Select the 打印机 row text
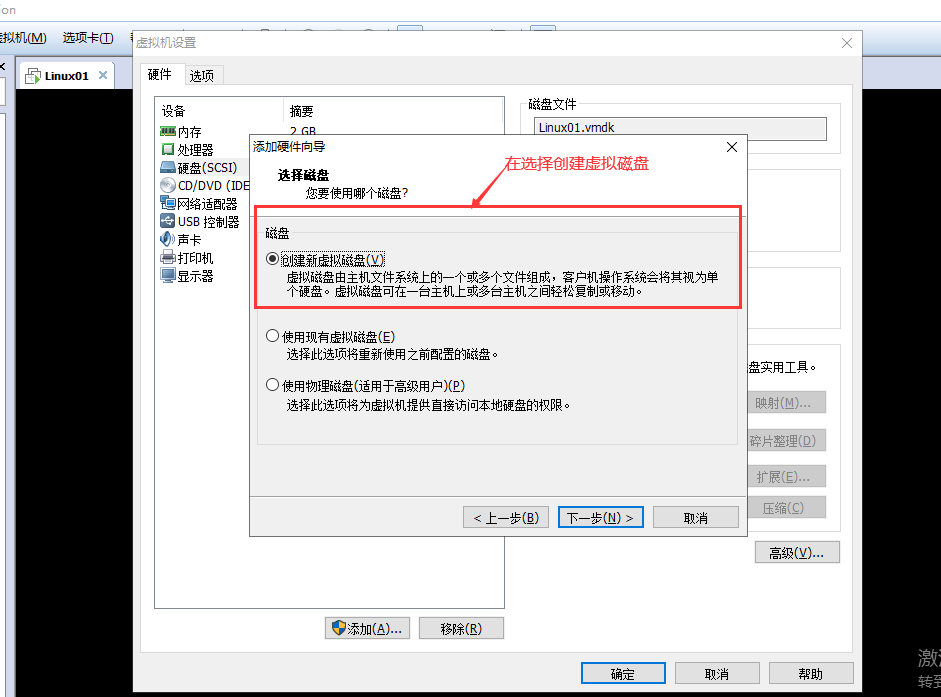The height and width of the screenshot is (697, 941). (x=196, y=258)
